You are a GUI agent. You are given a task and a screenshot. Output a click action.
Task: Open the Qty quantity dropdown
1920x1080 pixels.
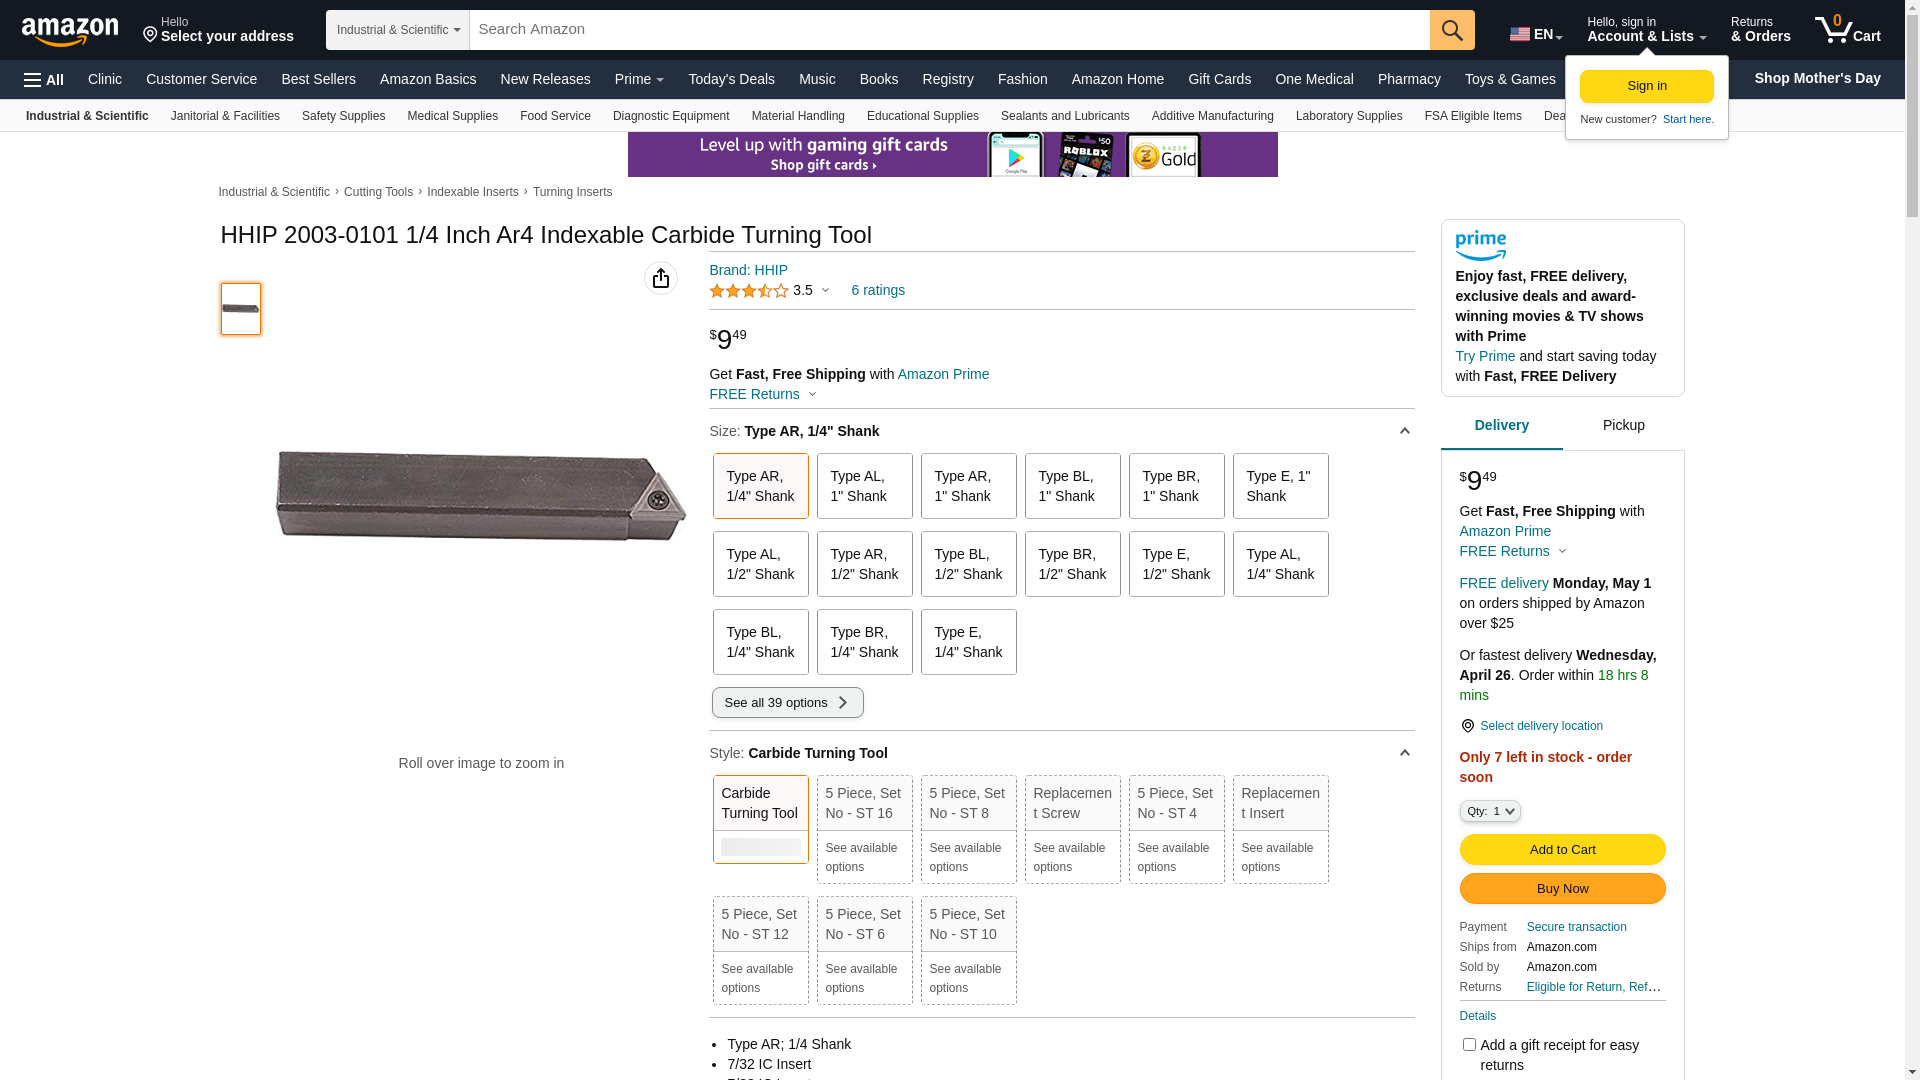point(1489,811)
